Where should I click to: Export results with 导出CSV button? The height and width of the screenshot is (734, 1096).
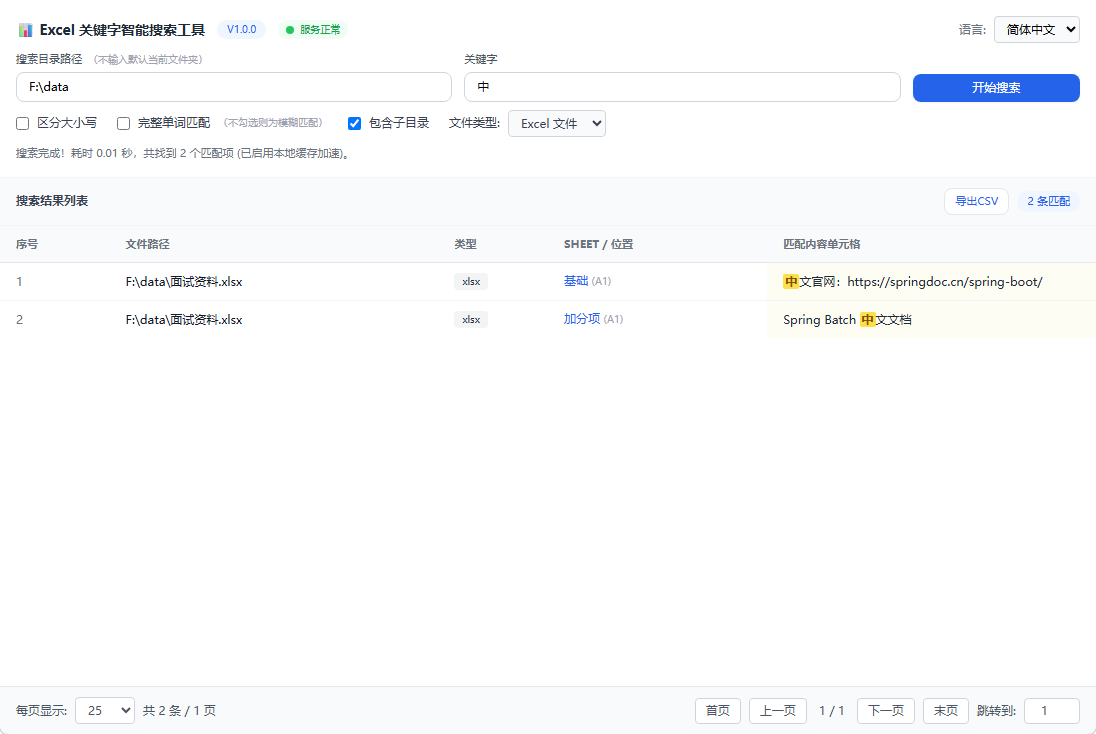point(976,201)
